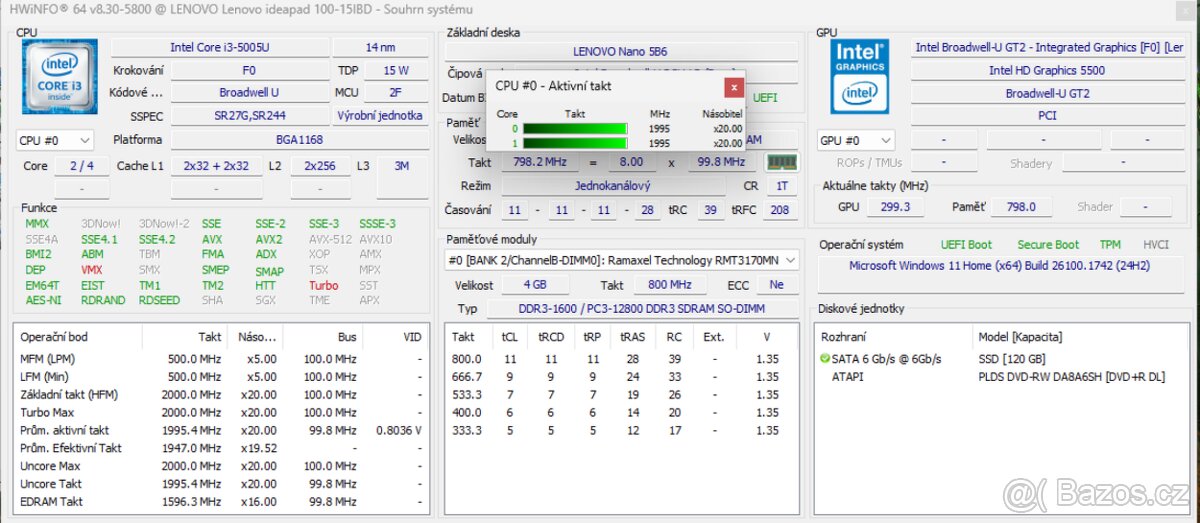The image size is (1200, 523).
Task: Click the TPM label
Action: click(1110, 245)
